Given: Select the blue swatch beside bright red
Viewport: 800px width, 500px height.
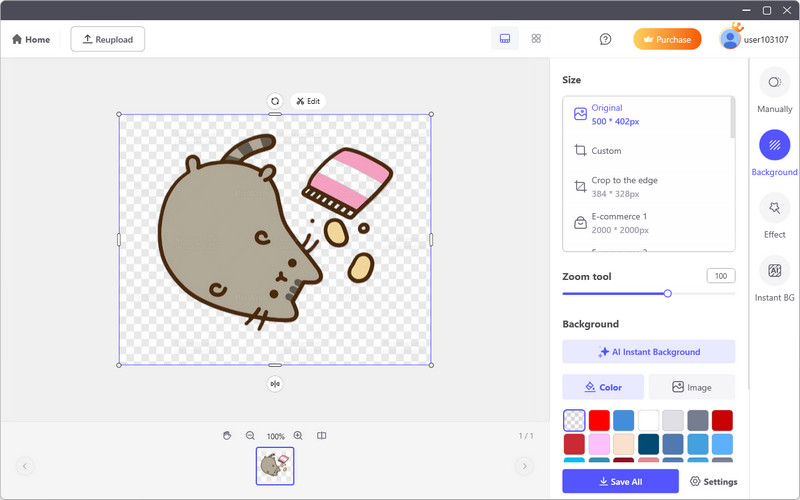Looking at the screenshot, I should pos(623,420).
